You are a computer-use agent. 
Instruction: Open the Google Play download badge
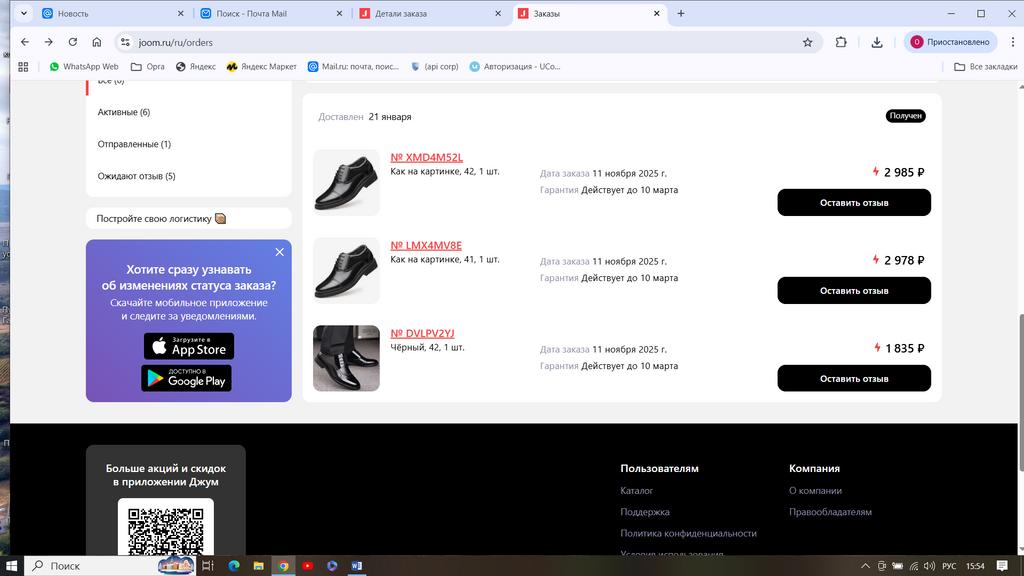tap(187, 378)
